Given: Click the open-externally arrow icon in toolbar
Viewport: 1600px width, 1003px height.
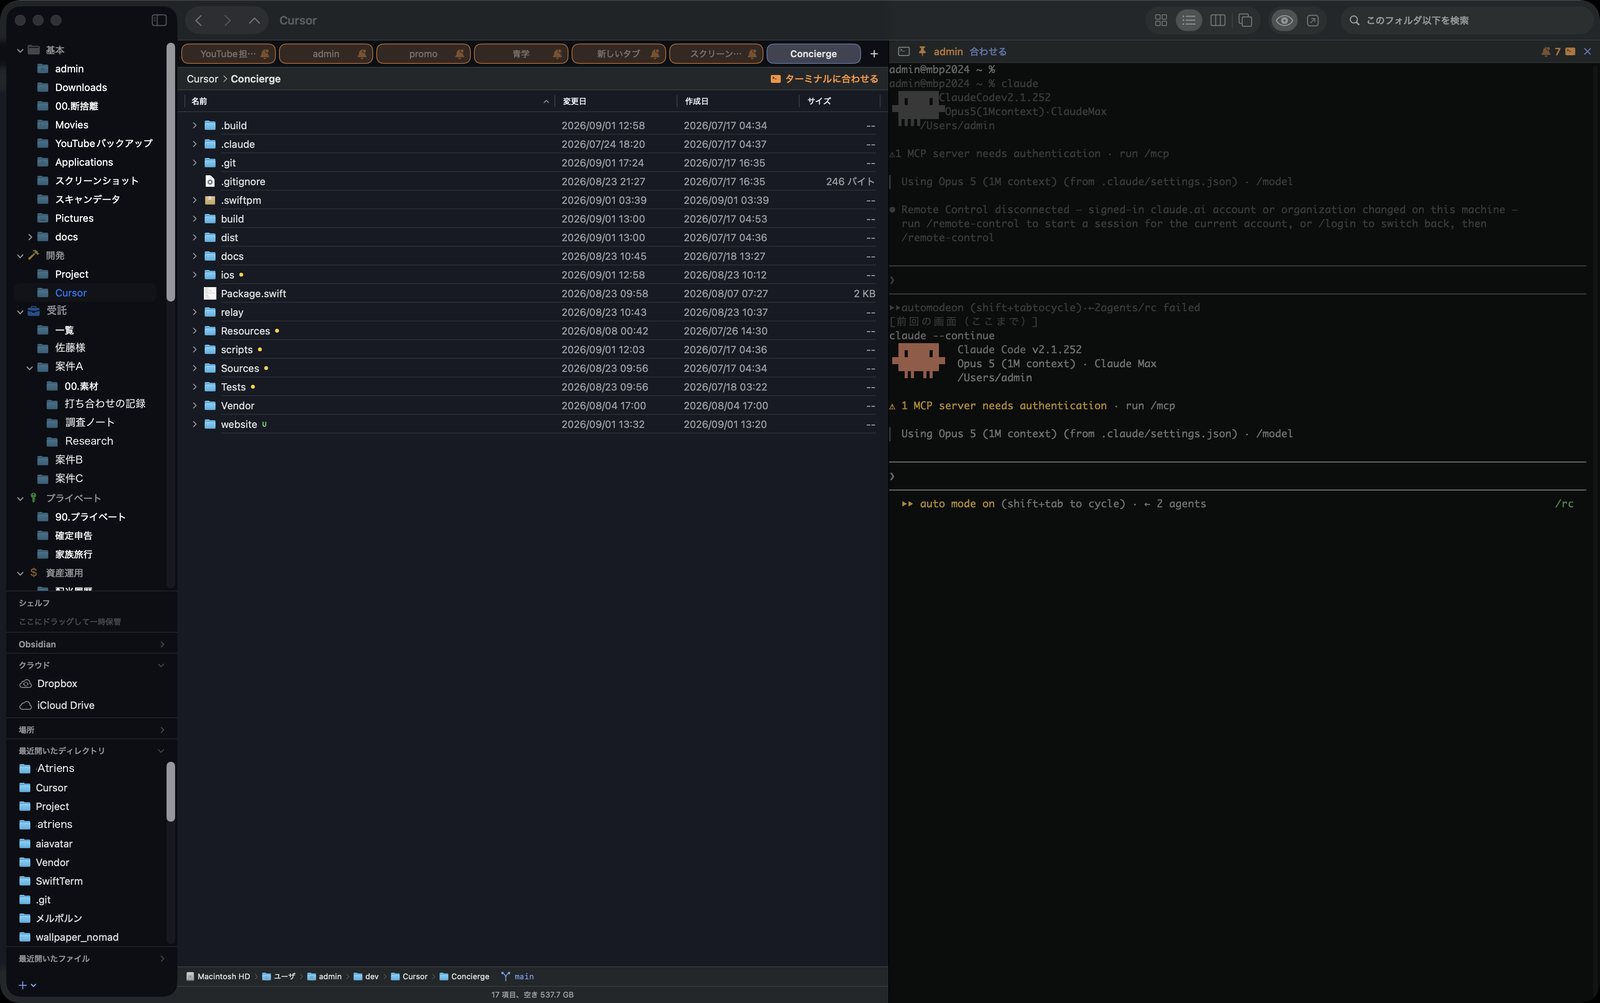Looking at the screenshot, I should point(1313,20).
